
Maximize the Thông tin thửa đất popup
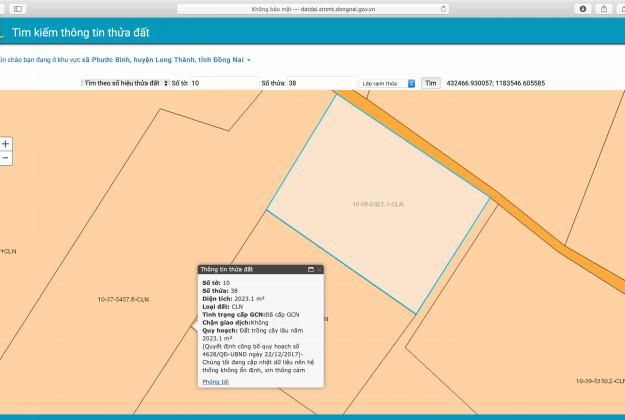[x=311, y=269]
